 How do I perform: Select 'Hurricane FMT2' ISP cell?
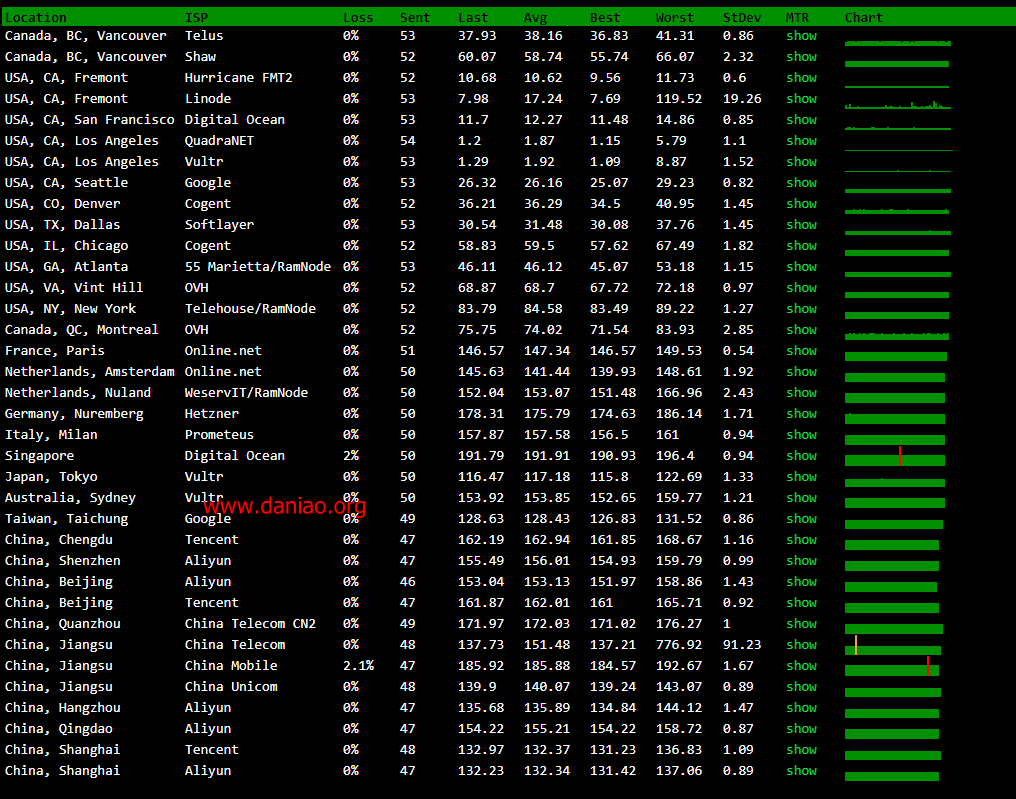pyautogui.click(x=238, y=78)
